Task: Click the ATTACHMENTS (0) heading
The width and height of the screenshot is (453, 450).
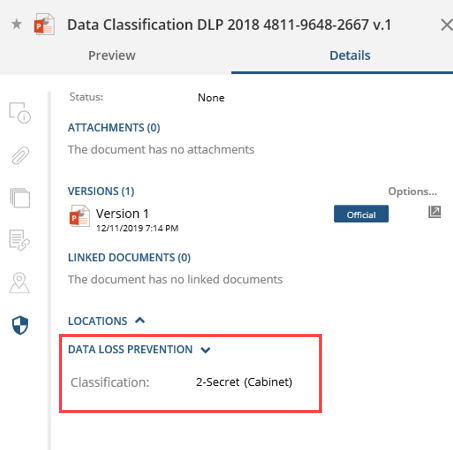Action: (114, 128)
